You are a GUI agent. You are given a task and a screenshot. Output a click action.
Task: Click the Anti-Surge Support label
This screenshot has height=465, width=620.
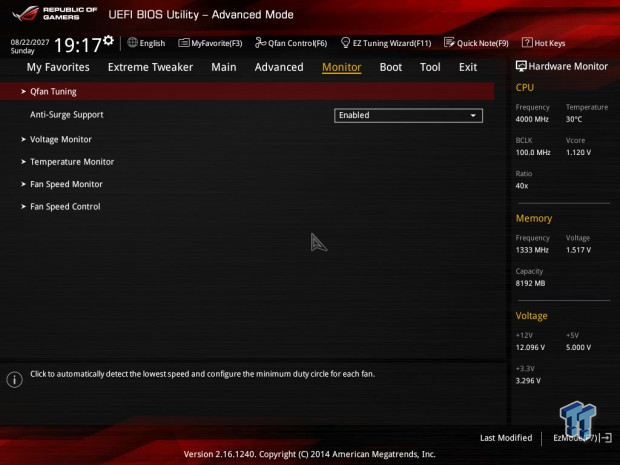(x=66, y=115)
